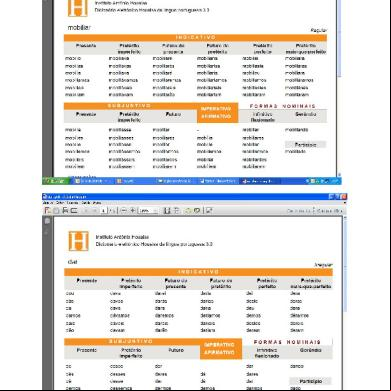Click 'Infinitivo flexionado' header in dar table
This screenshot has height=391, width=391.
coord(267,353)
